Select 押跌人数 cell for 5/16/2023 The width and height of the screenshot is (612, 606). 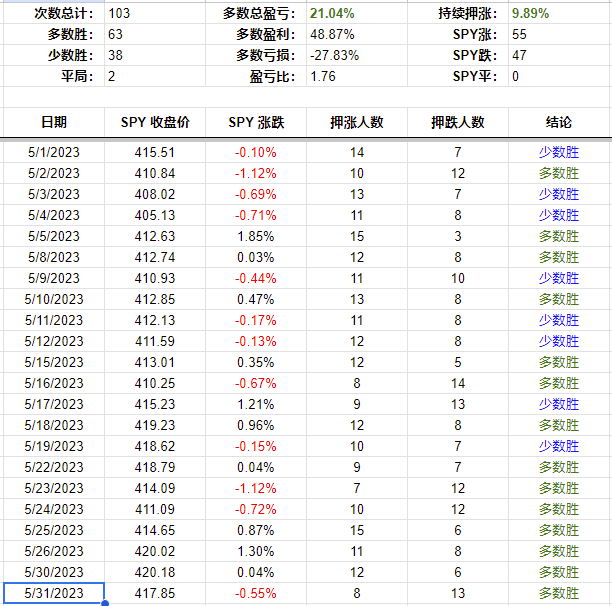click(x=458, y=384)
